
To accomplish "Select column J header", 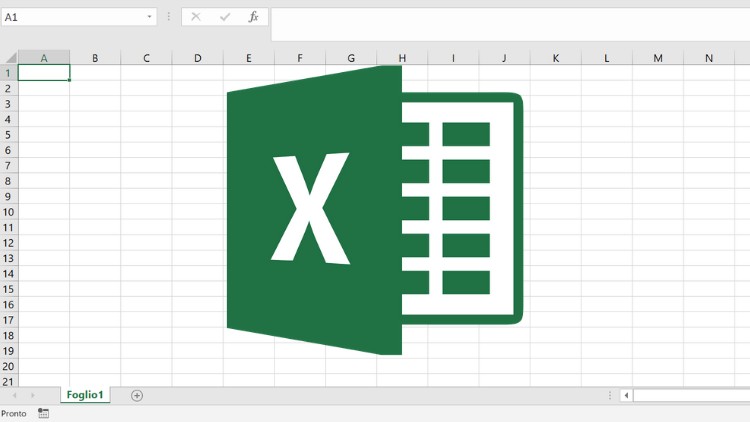I will coord(505,58).
